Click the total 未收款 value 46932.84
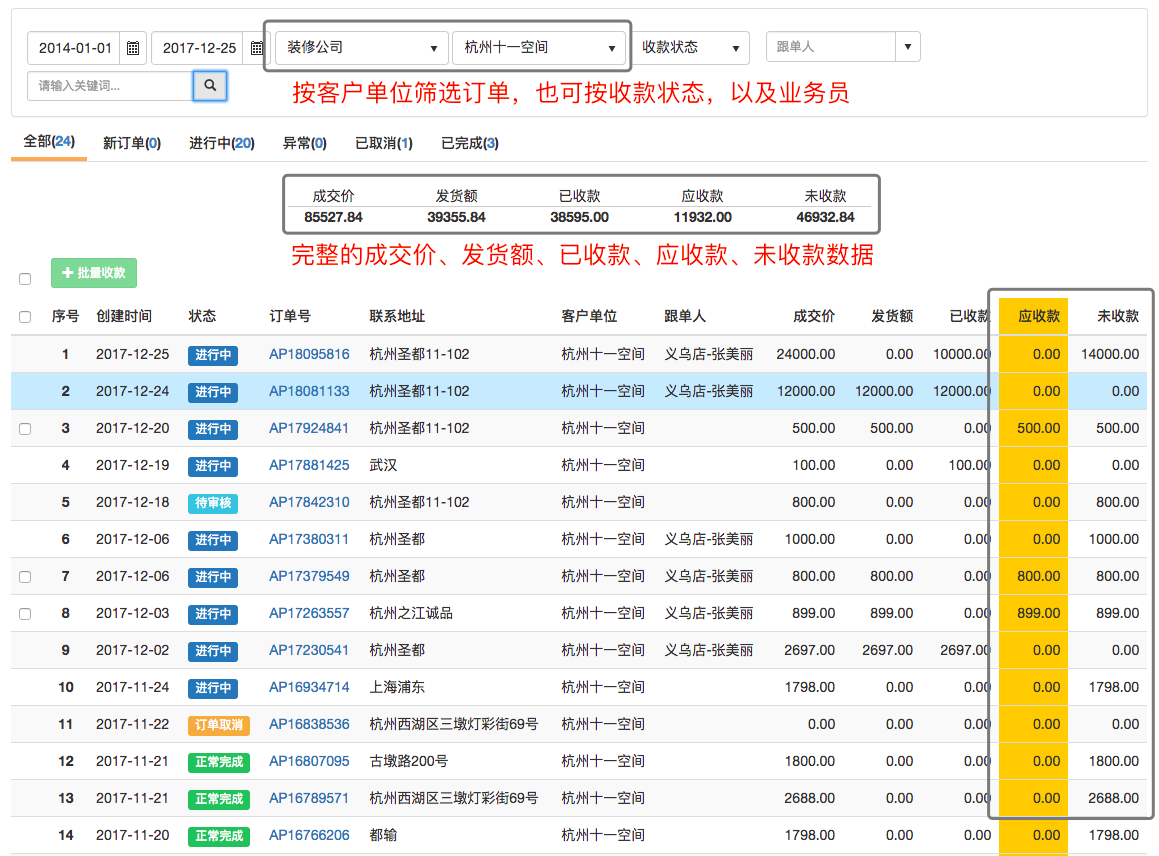This screenshot has width=1159, height=856. pyautogui.click(x=825, y=217)
